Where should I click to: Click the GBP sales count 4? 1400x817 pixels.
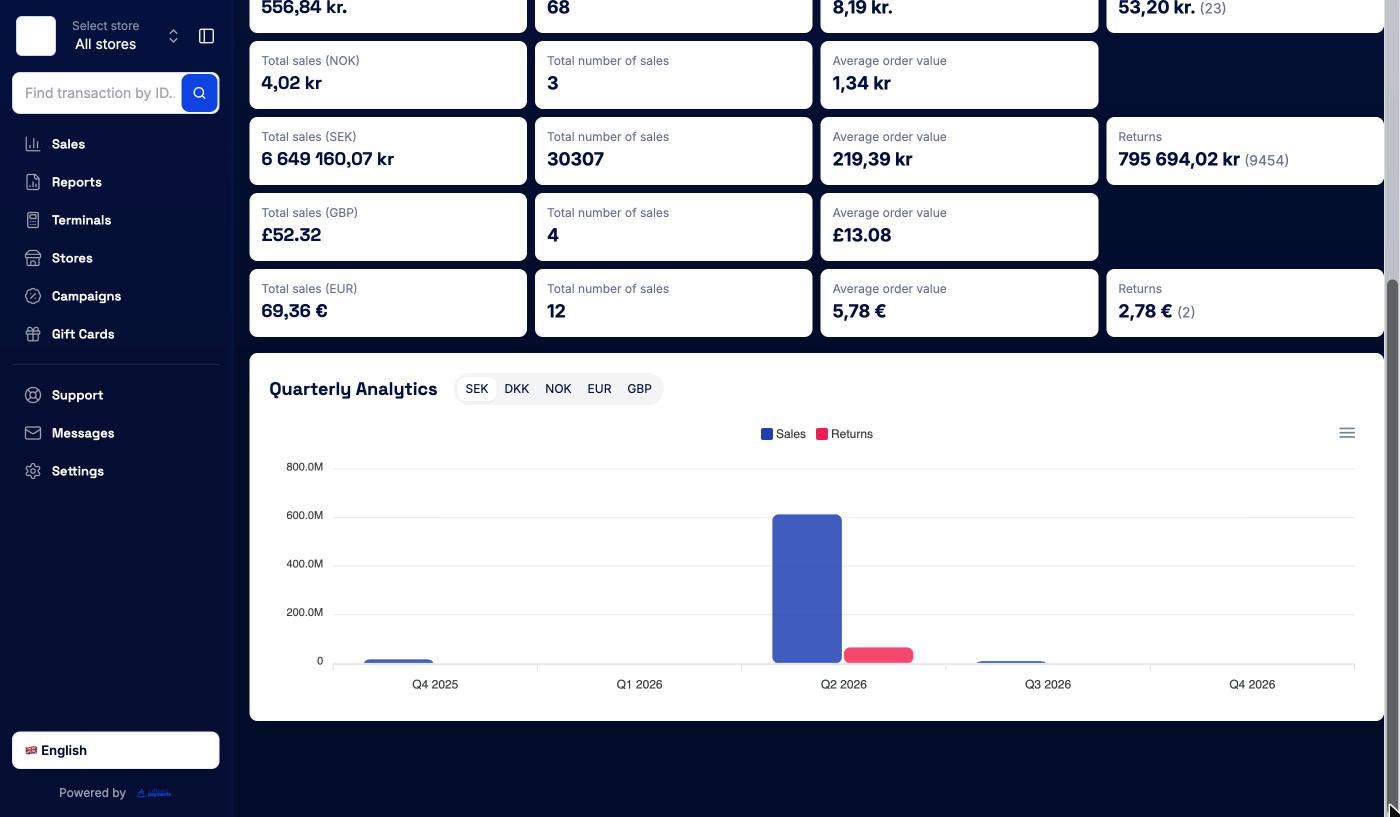click(553, 235)
